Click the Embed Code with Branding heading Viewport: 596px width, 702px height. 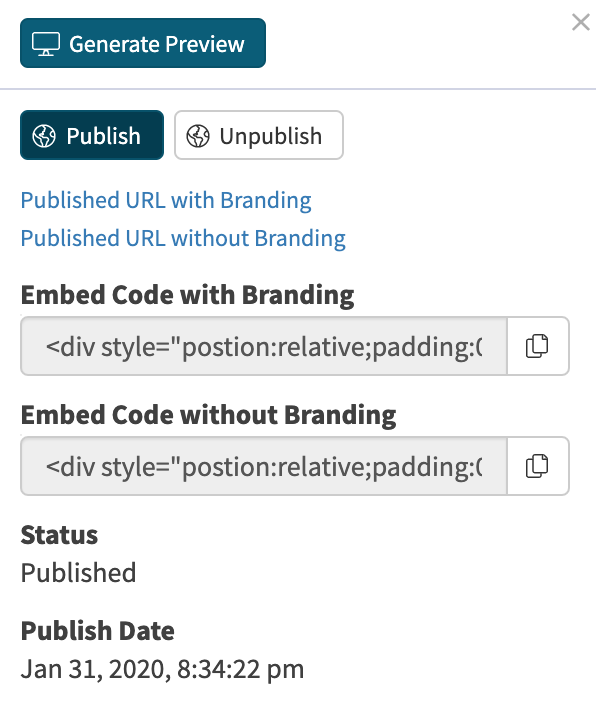coord(187,295)
